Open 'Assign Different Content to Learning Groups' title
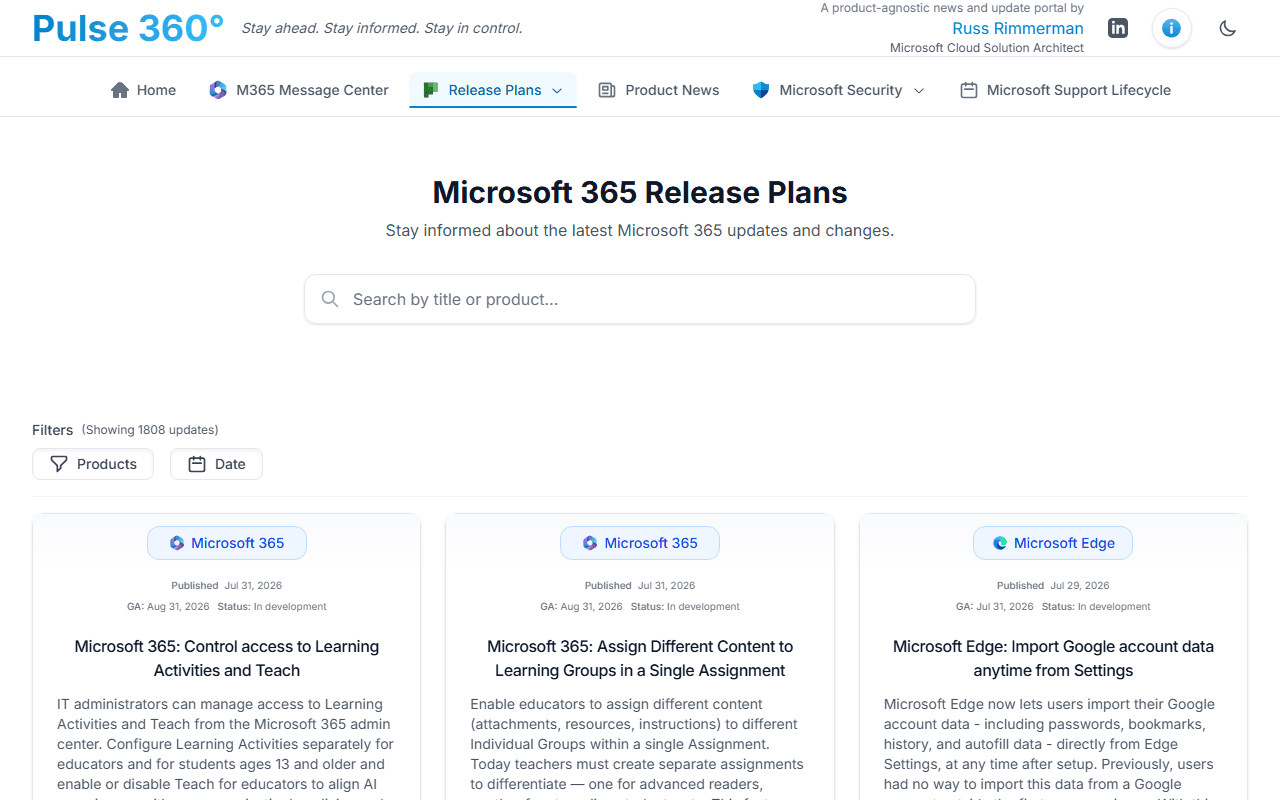The height and width of the screenshot is (800, 1280). coord(640,658)
